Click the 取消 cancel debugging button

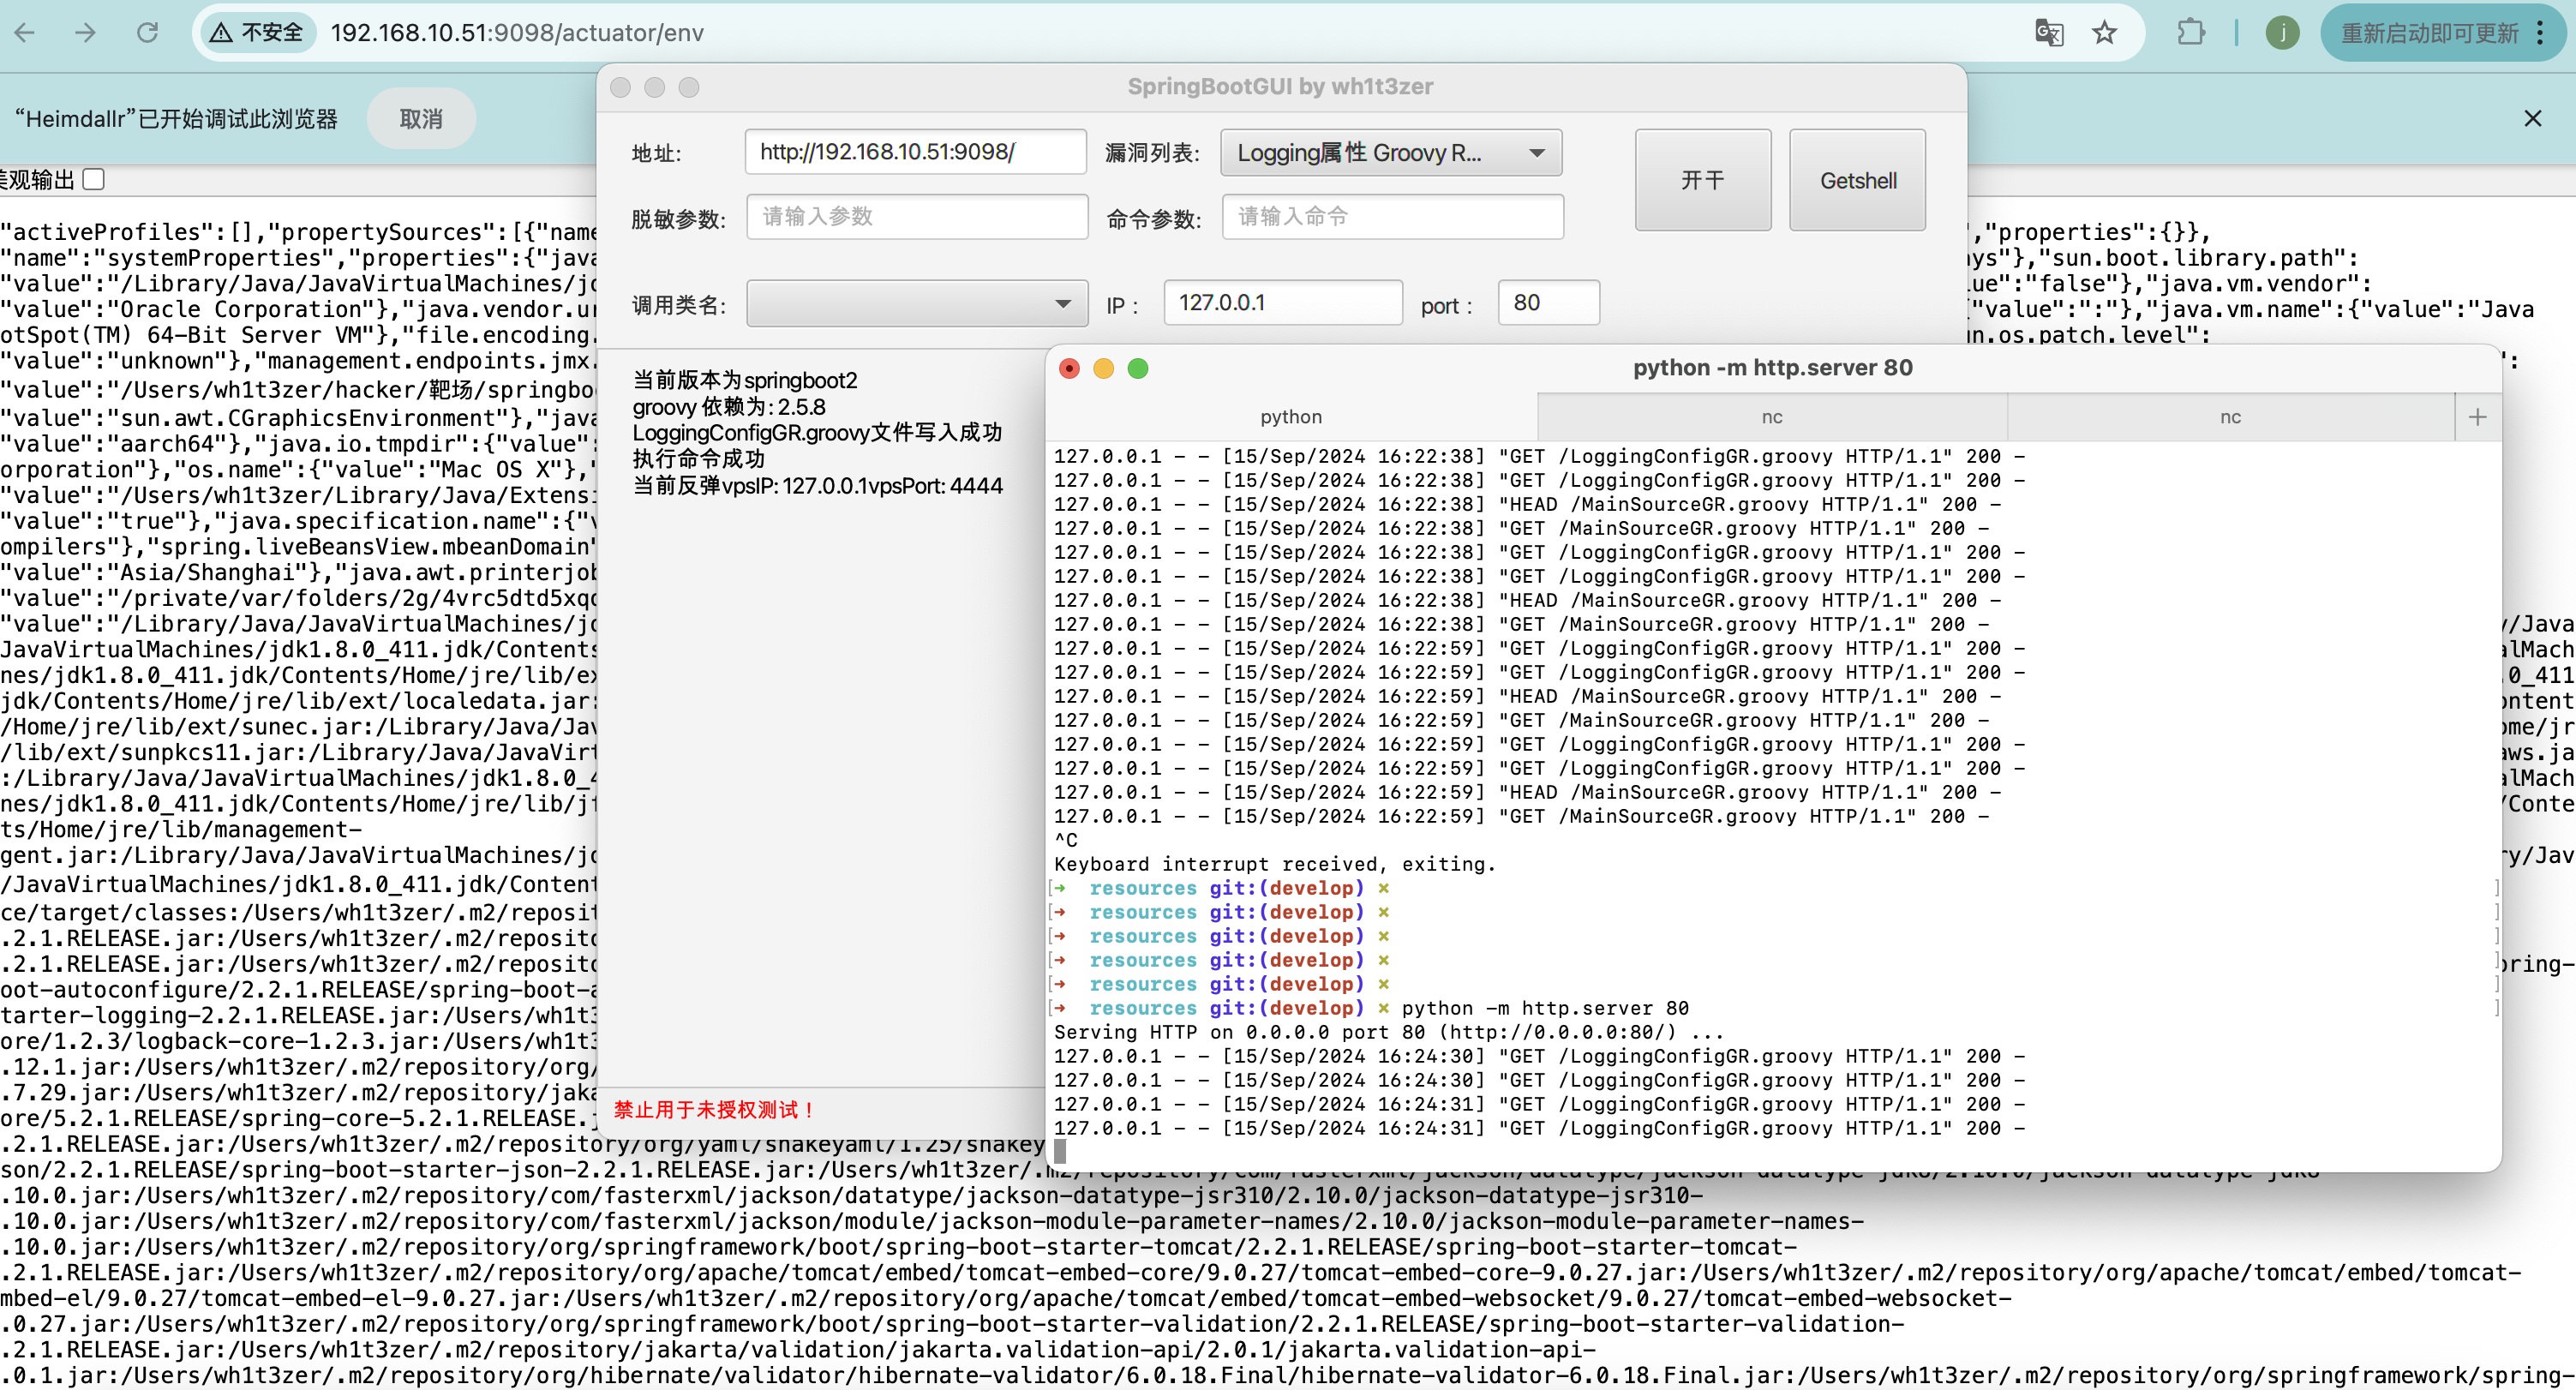[420, 119]
